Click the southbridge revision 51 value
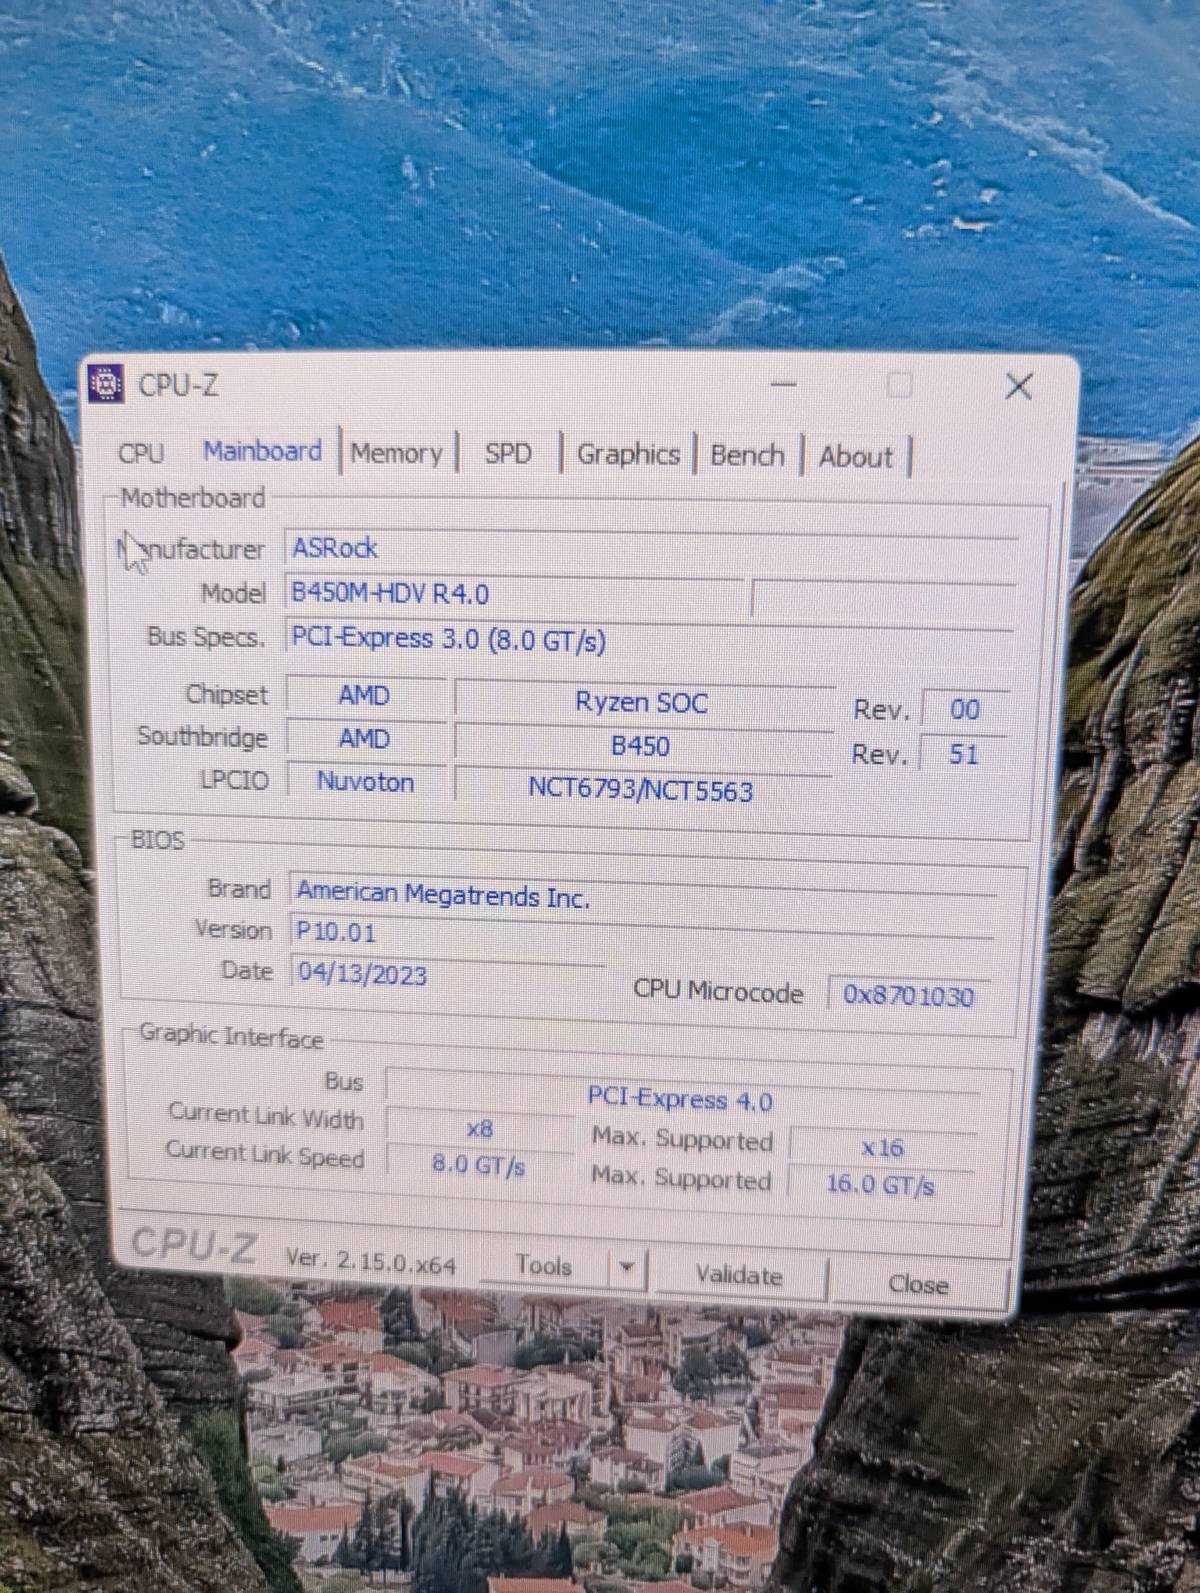Image resolution: width=1200 pixels, height=1593 pixels. pos(963,753)
